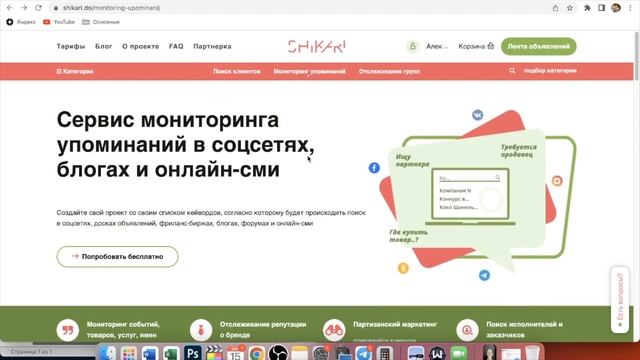Bookmark this page with the star icon
Image resolution: width=640 pixels, height=360 pixels.
click(570, 8)
